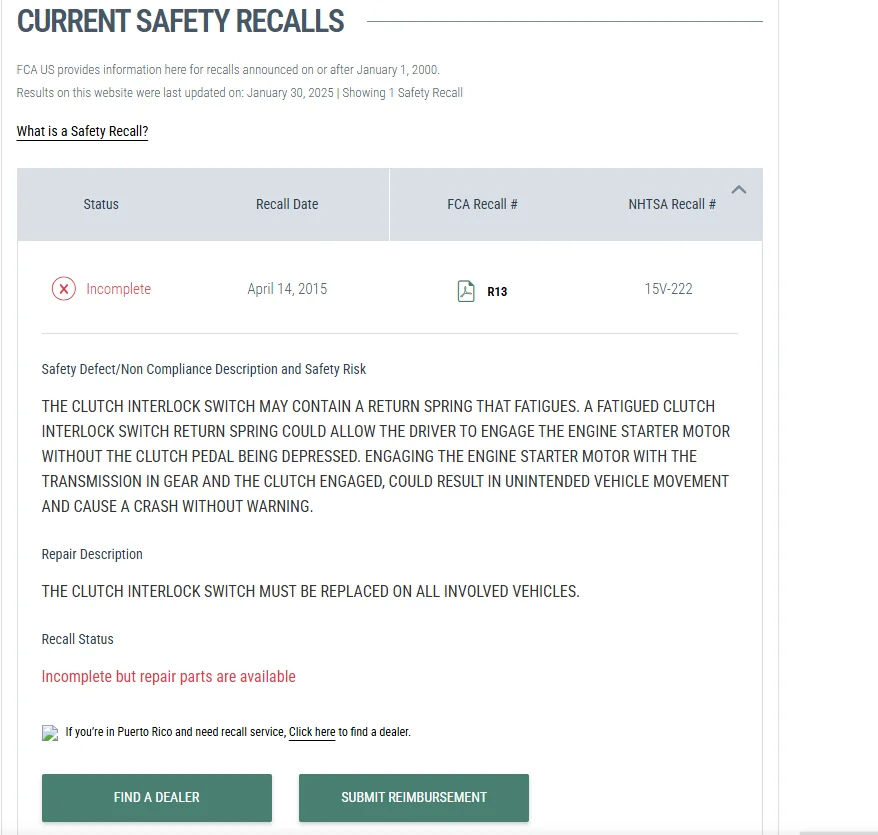Open the R13 recall PDF icon
Screen dimensions: 878x835
pyautogui.click(x=466, y=291)
